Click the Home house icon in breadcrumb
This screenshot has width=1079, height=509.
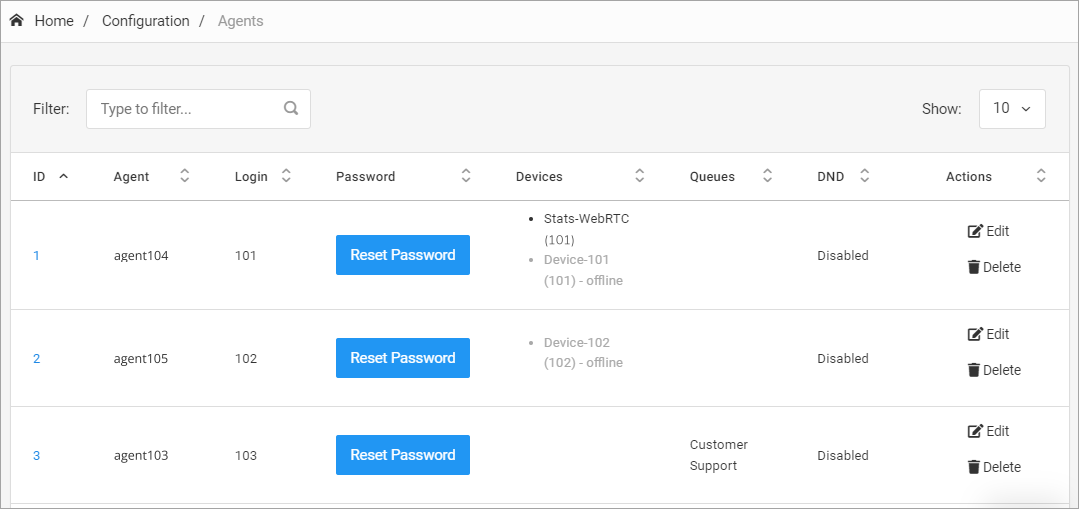[x=17, y=21]
